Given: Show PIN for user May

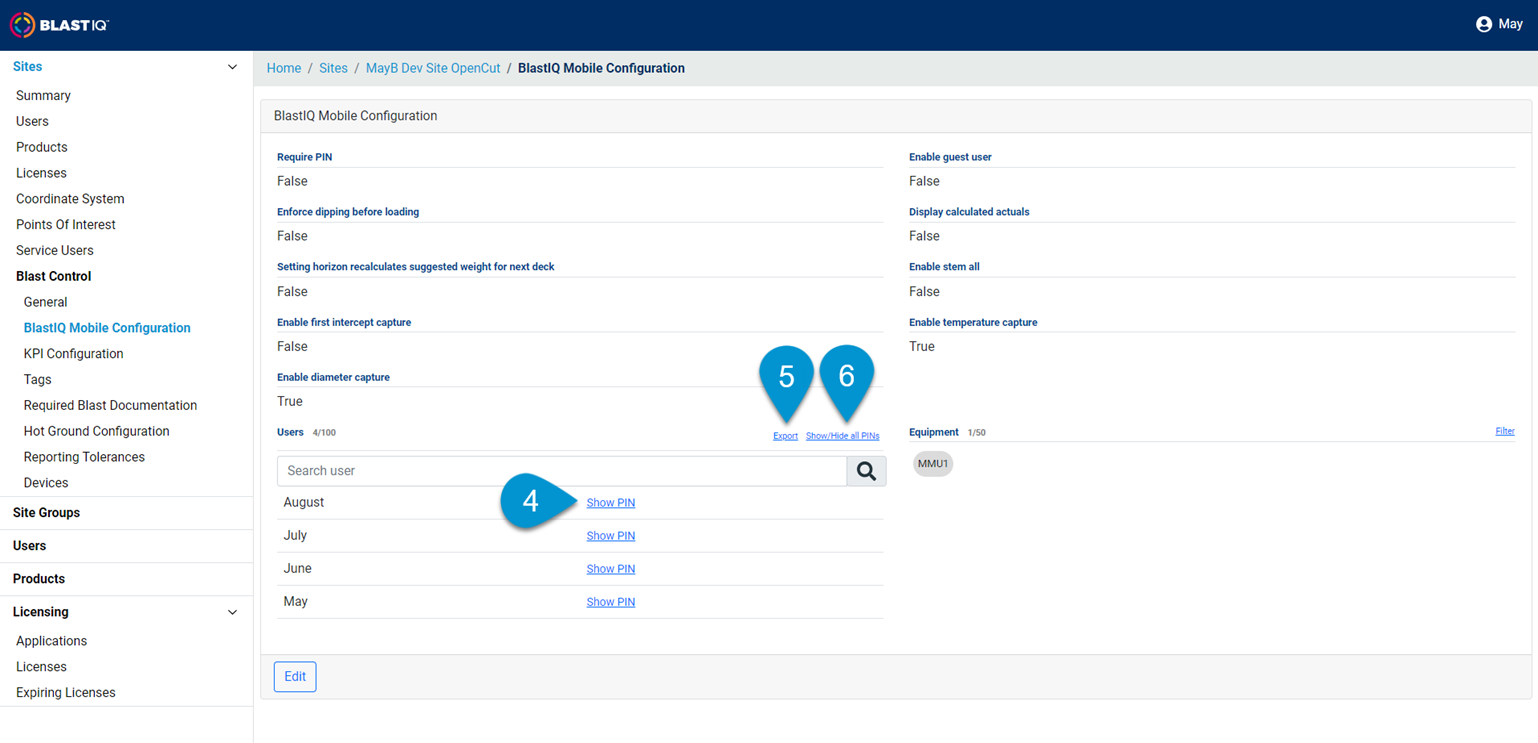Looking at the screenshot, I should click(x=611, y=602).
